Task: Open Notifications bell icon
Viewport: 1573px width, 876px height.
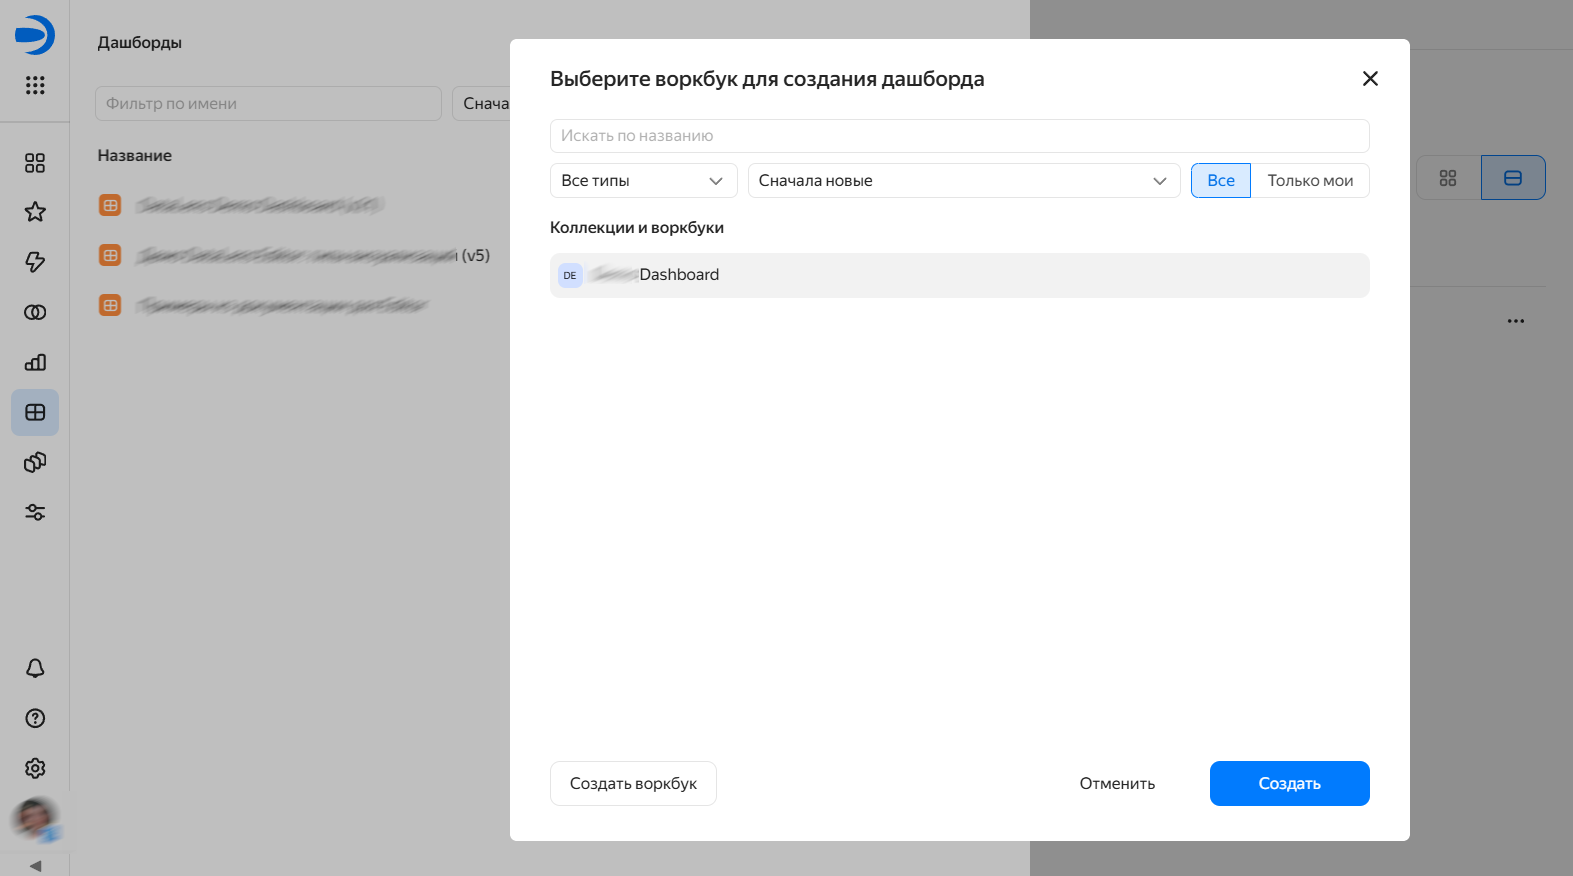Action: pos(35,668)
